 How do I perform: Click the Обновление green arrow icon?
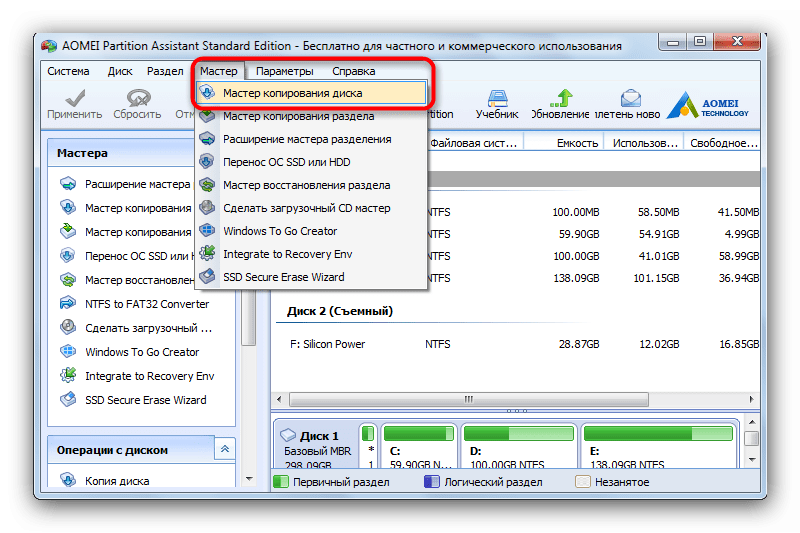click(x=560, y=97)
